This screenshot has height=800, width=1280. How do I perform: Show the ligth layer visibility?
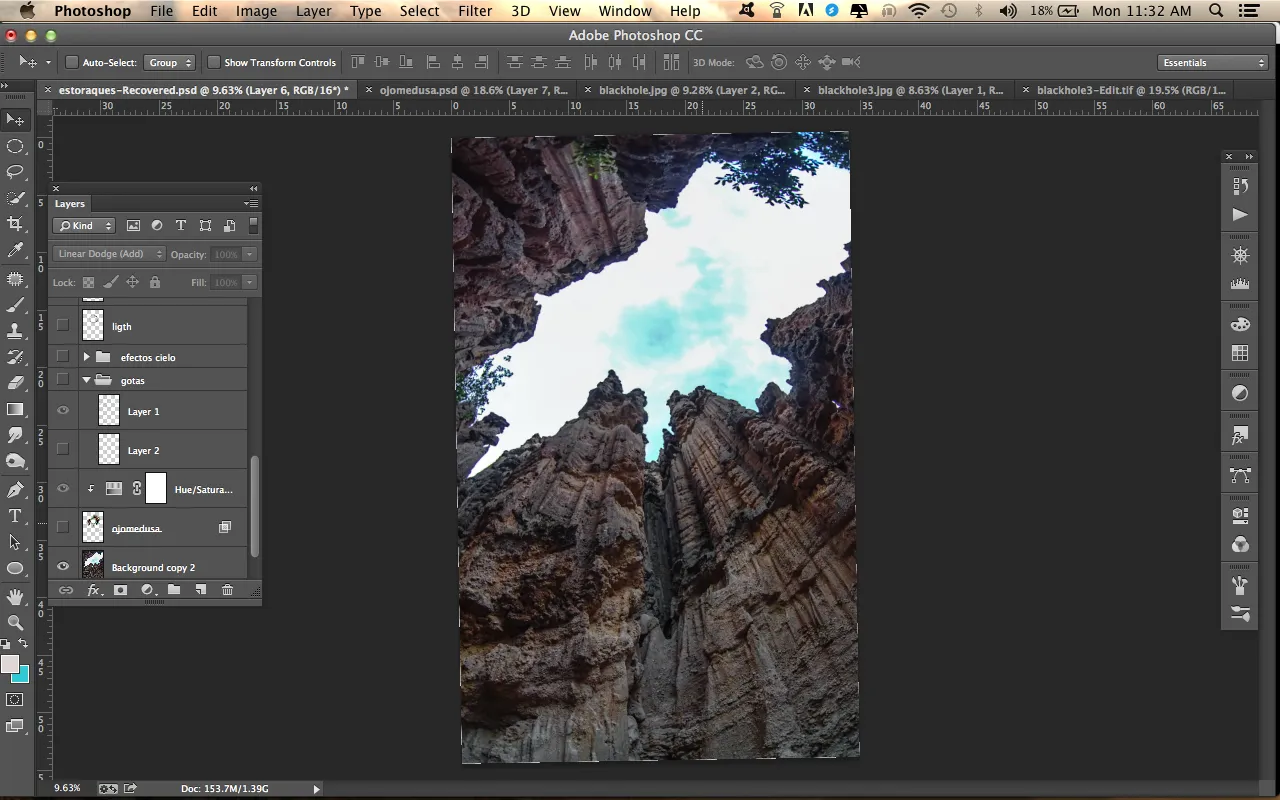63,325
